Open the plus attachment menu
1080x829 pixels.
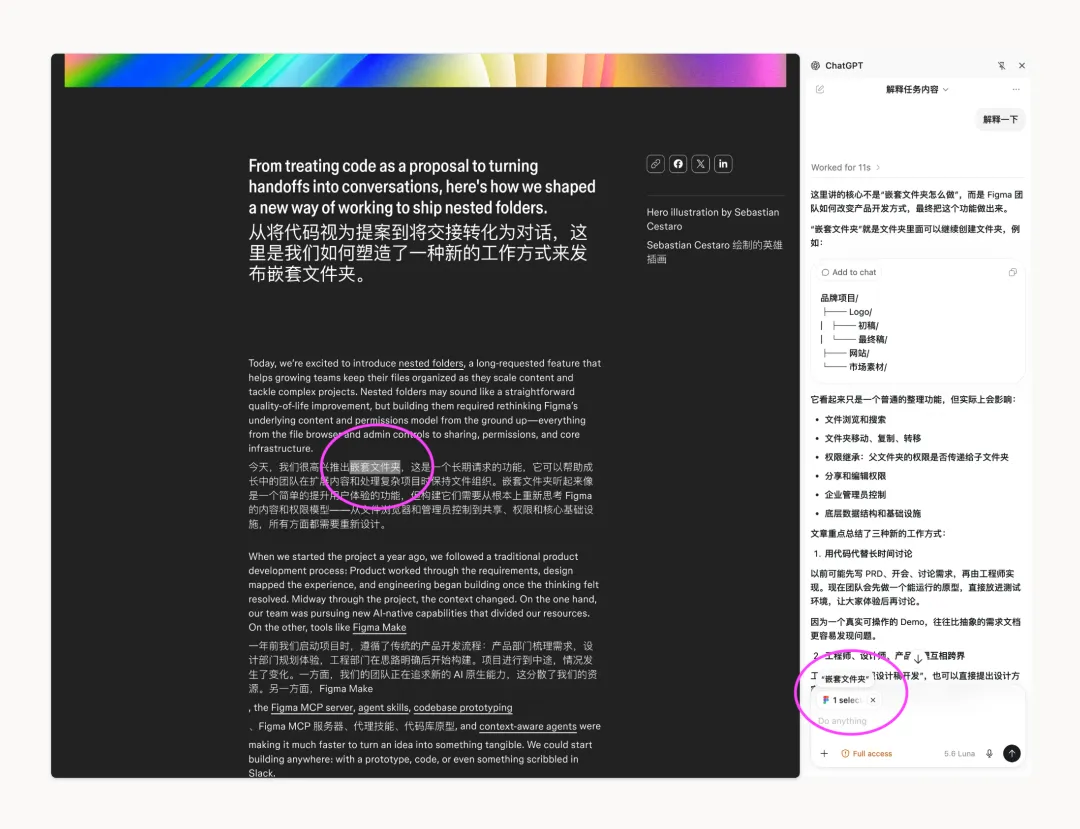824,753
